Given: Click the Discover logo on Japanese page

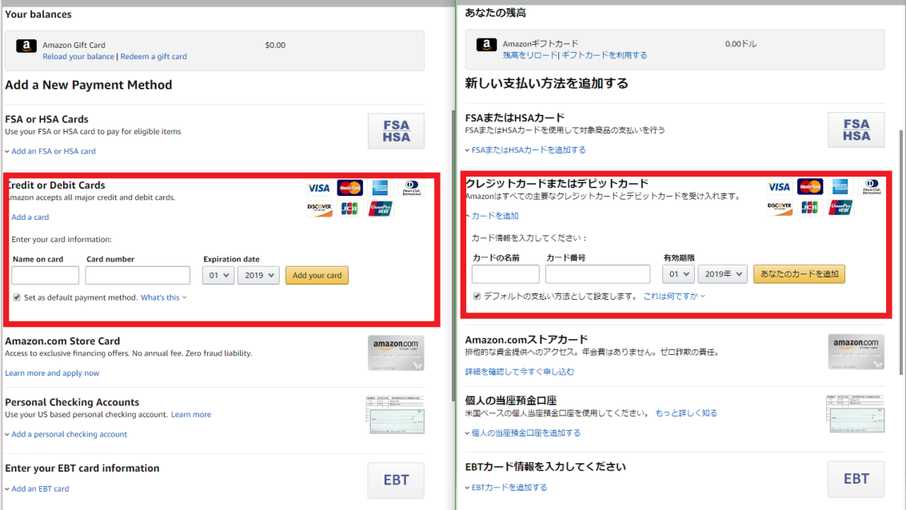Looking at the screenshot, I should (780, 207).
